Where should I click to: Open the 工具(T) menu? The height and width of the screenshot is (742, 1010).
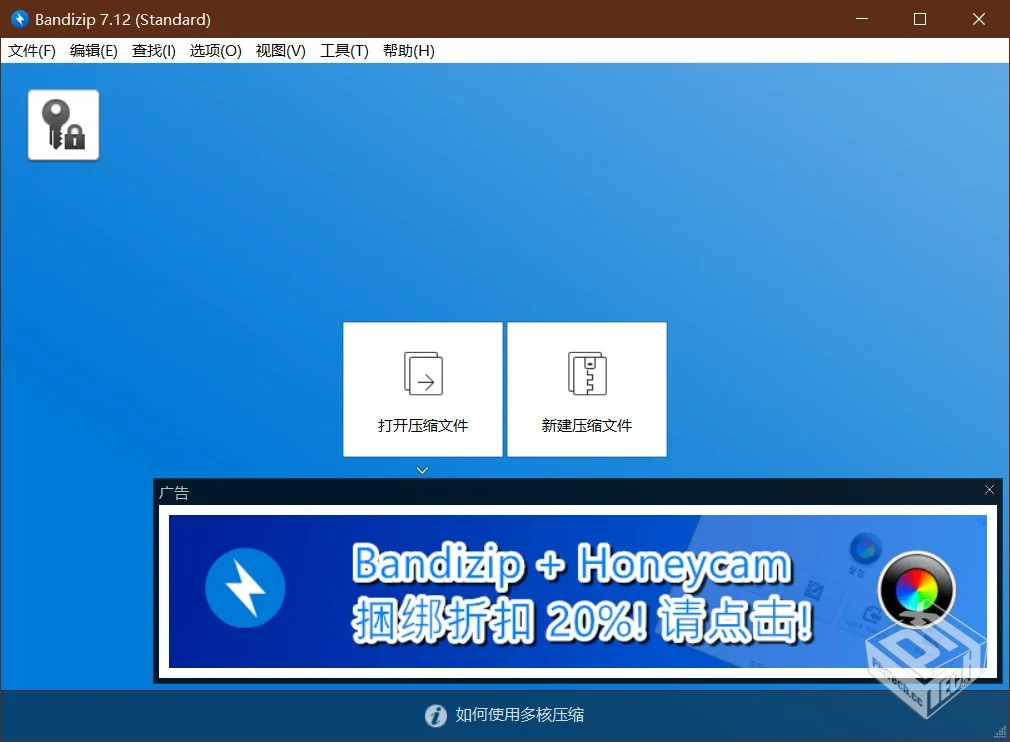tap(344, 51)
